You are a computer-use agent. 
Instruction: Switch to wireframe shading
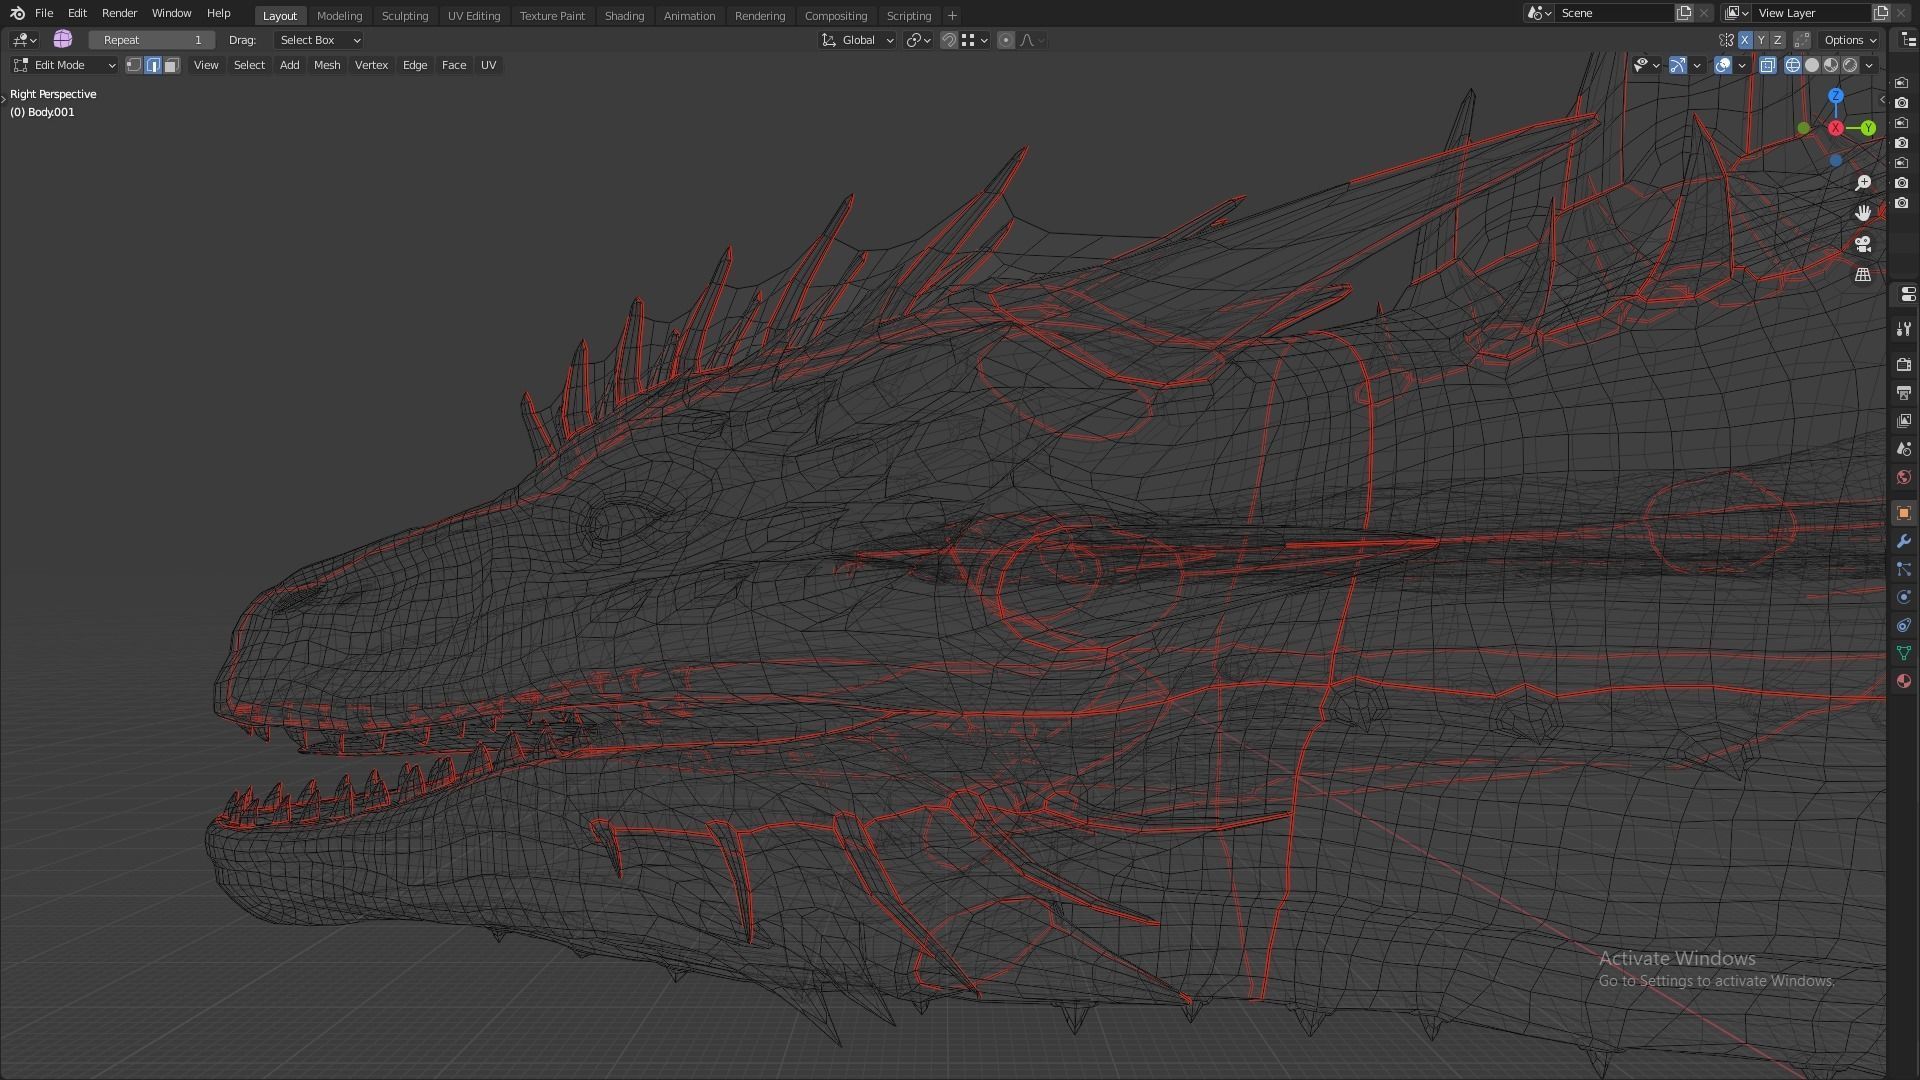point(1793,65)
